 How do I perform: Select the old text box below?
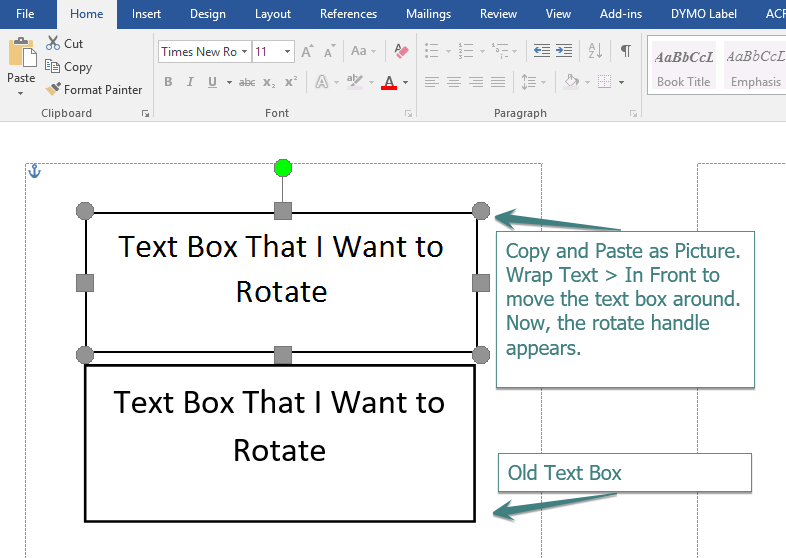click(x=280, y=443)
